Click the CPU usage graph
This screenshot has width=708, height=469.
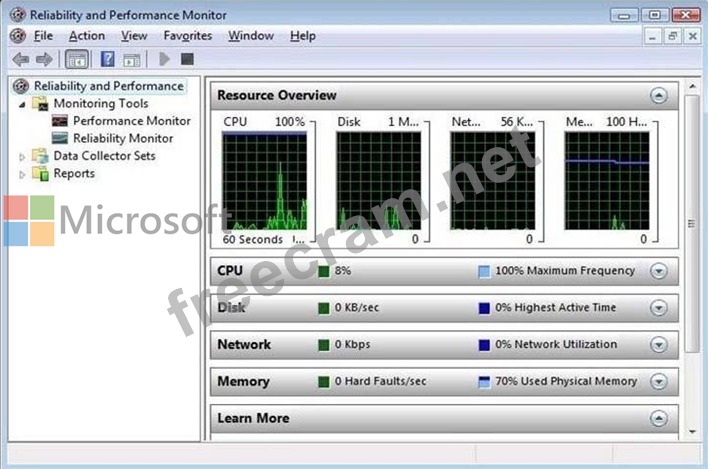(x=265, y=181)
